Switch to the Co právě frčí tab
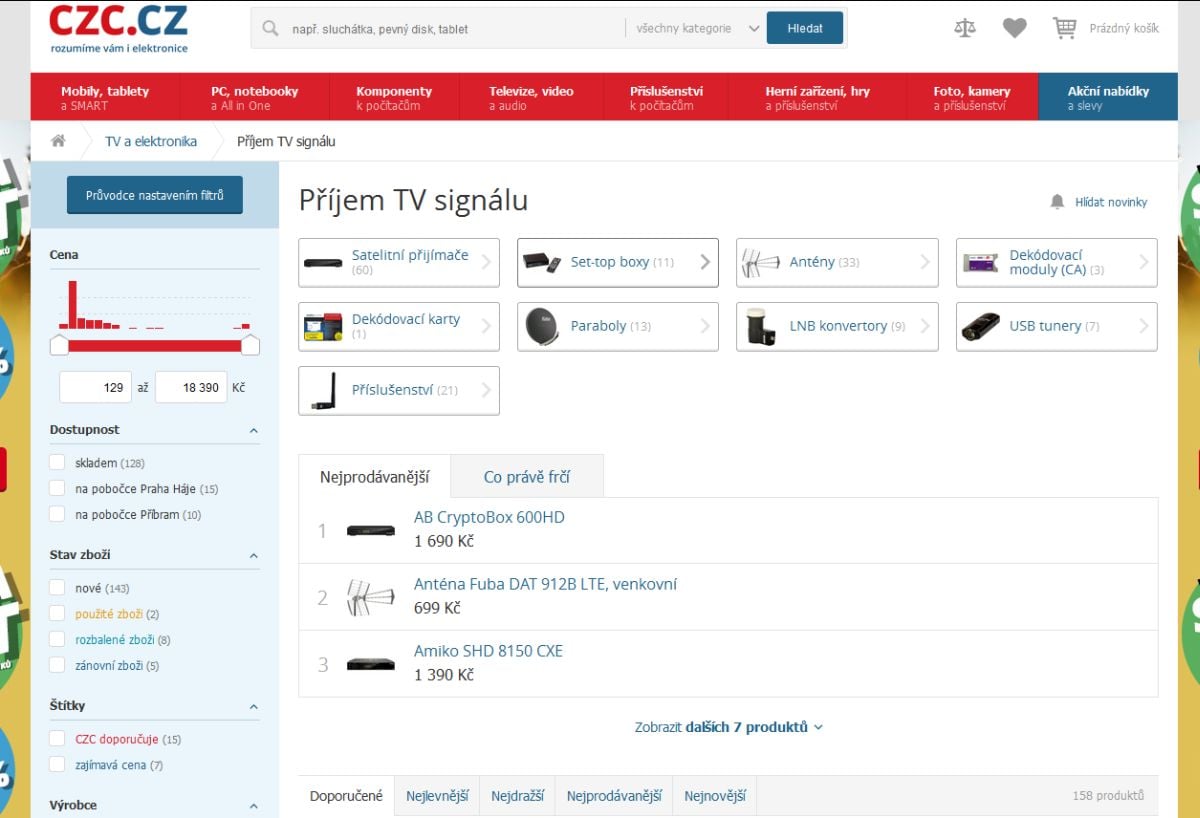The width and height of the screenshot is (1200, 818). [526, 477]
